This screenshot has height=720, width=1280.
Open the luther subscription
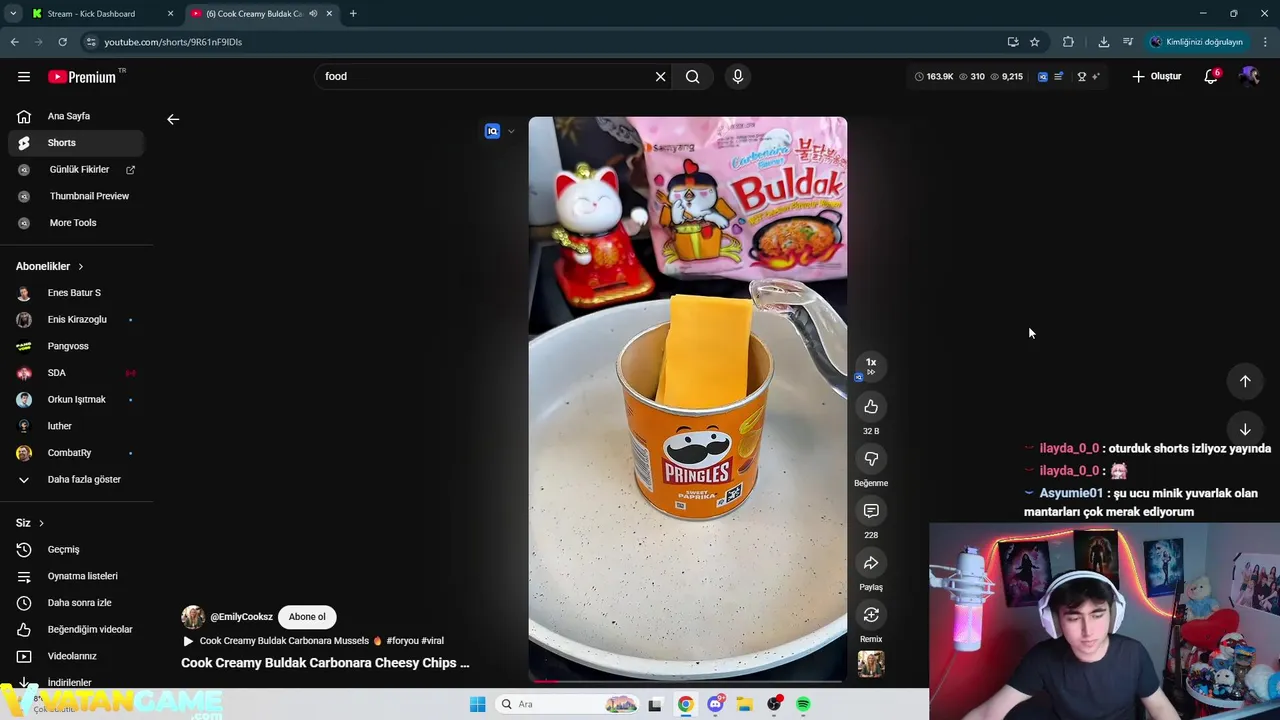coord(76,426)
